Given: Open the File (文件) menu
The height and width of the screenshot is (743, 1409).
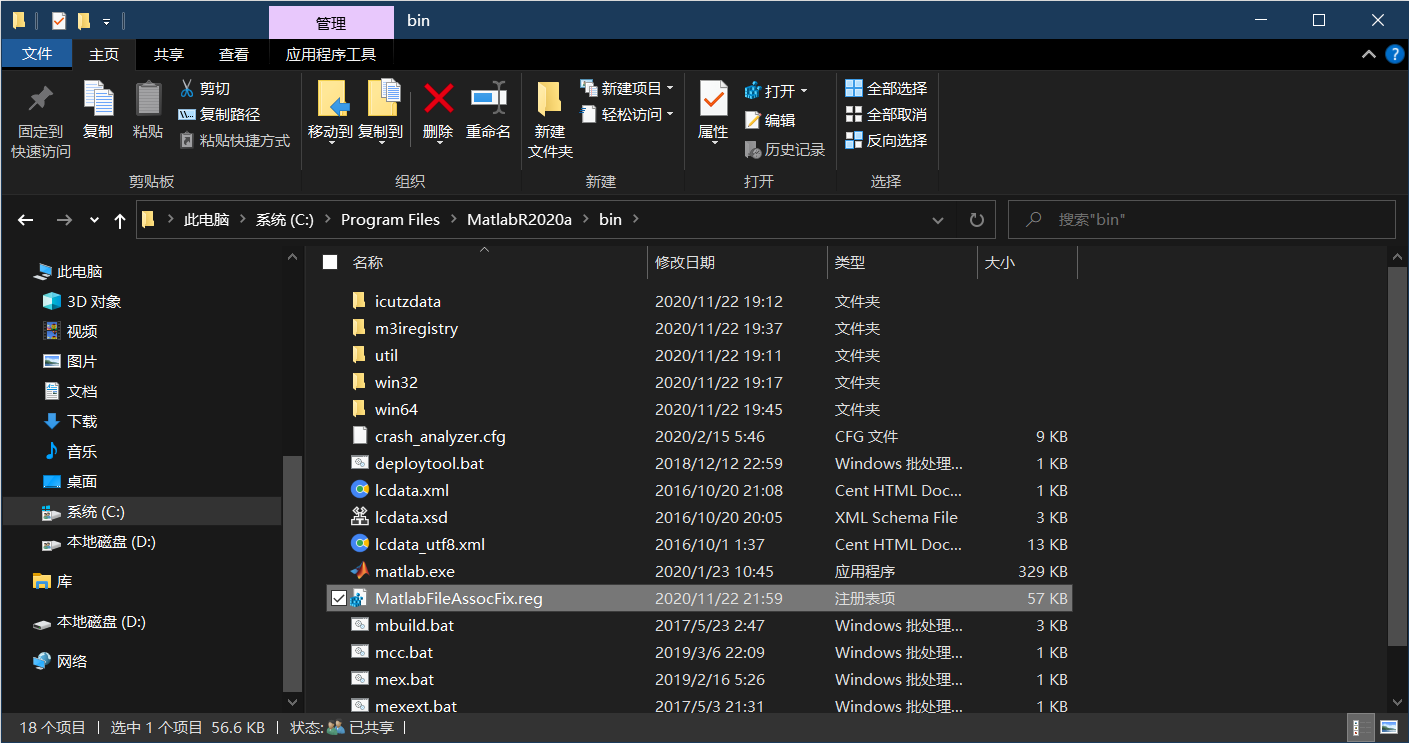Looking at the screenshot, I should click(37, 54).
